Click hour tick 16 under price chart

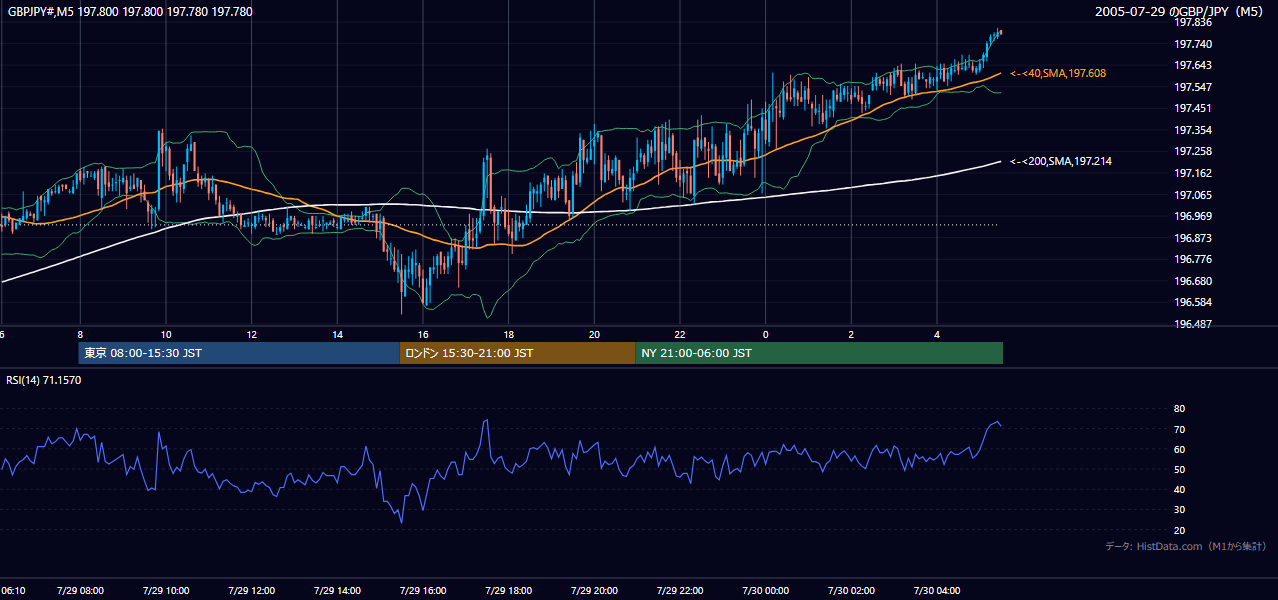(423, 334)
